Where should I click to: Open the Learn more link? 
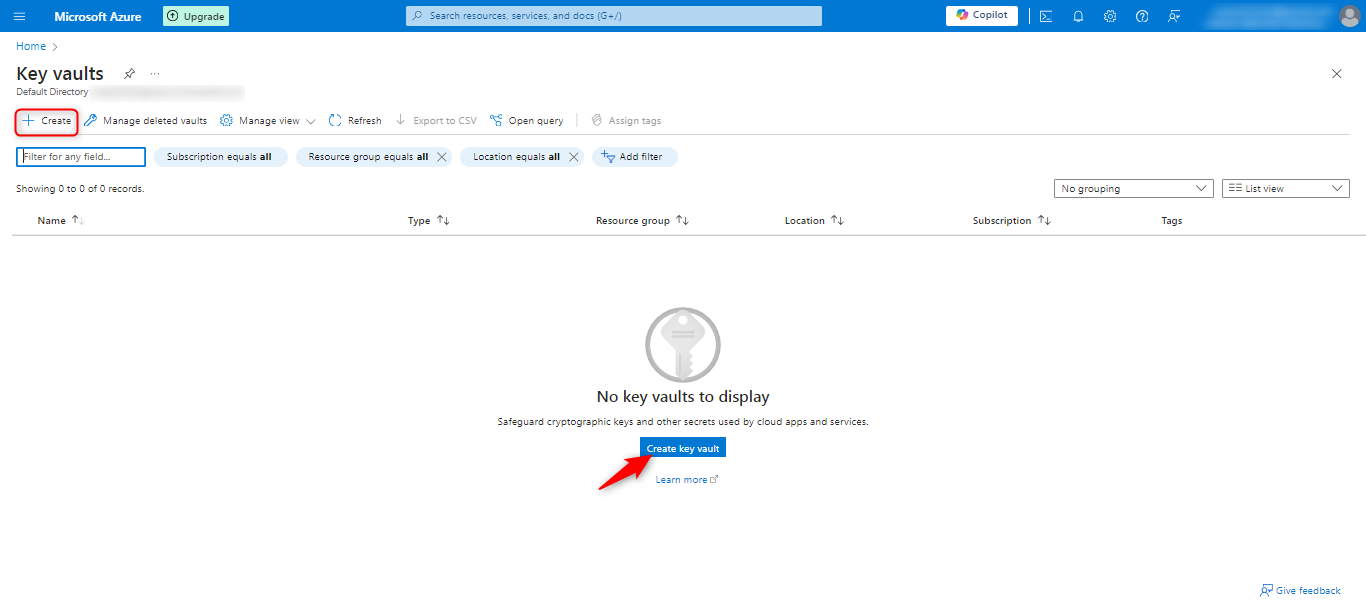(687, 480)
